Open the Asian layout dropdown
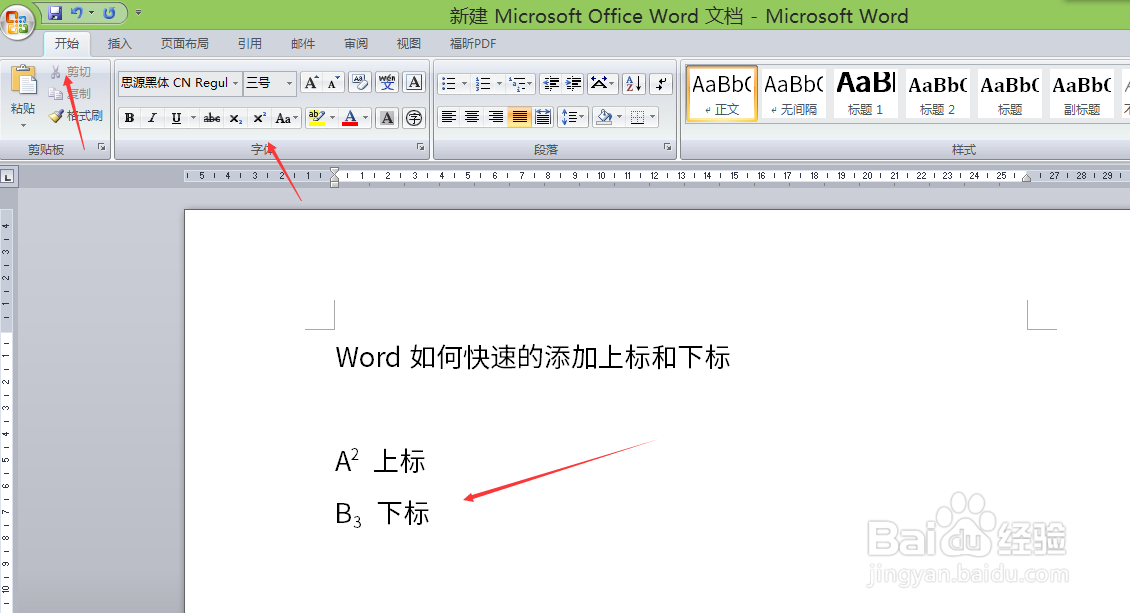This screenshot has width=1130, height=613. click(602, 84)
